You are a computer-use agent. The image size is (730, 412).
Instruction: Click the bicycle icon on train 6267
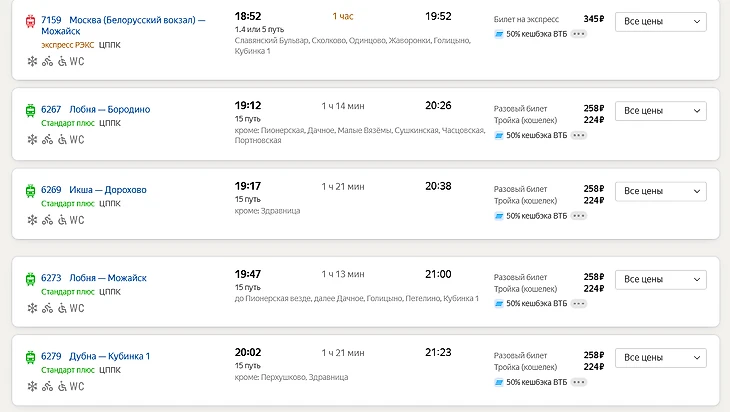click(x=47, y=140)
